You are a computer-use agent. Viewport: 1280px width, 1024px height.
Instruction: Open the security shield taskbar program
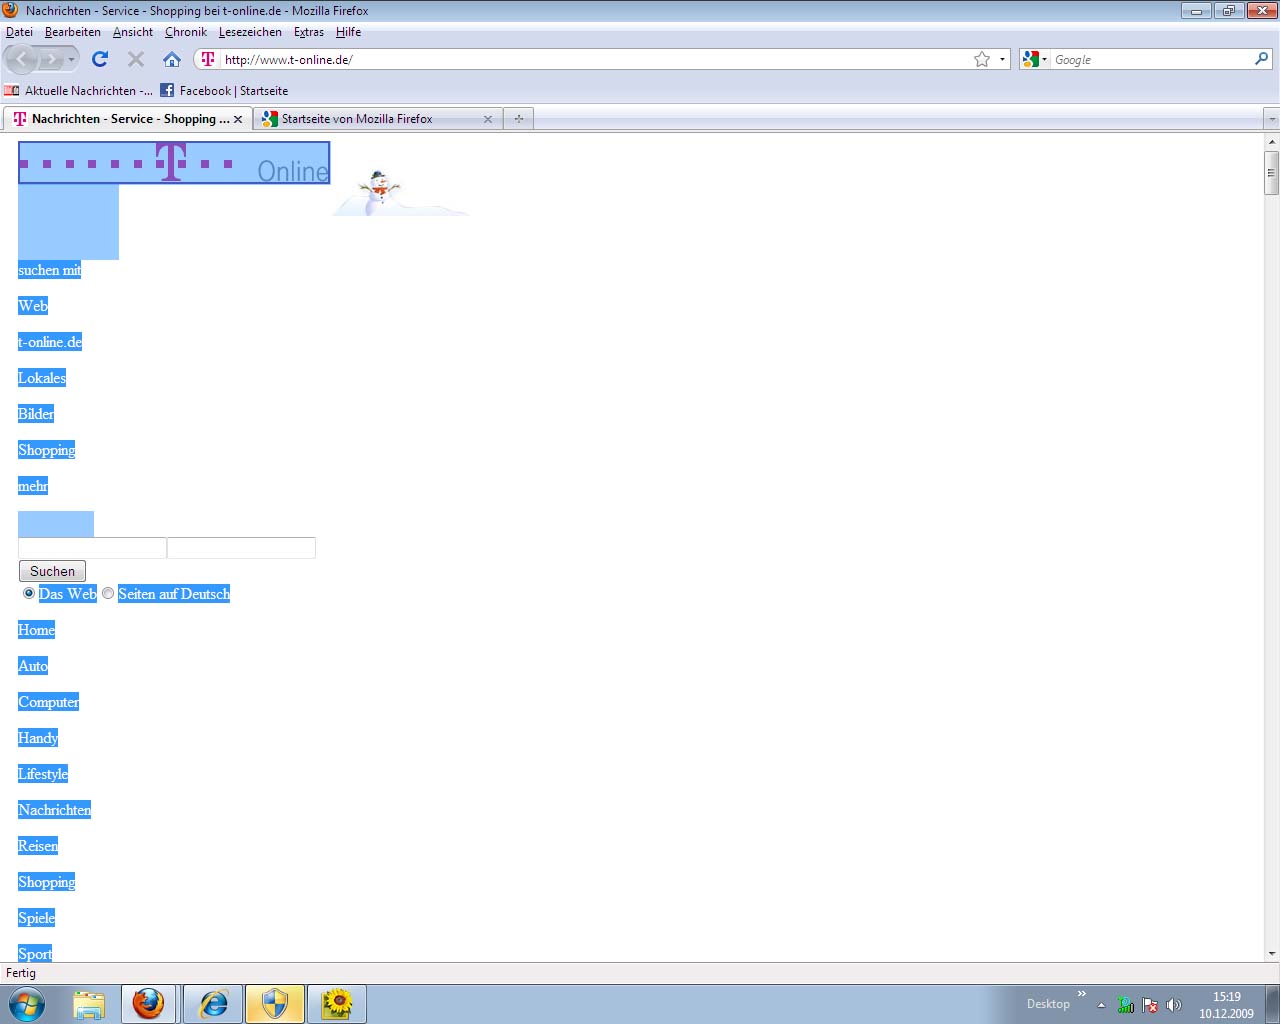click(x=275, y=1004)
